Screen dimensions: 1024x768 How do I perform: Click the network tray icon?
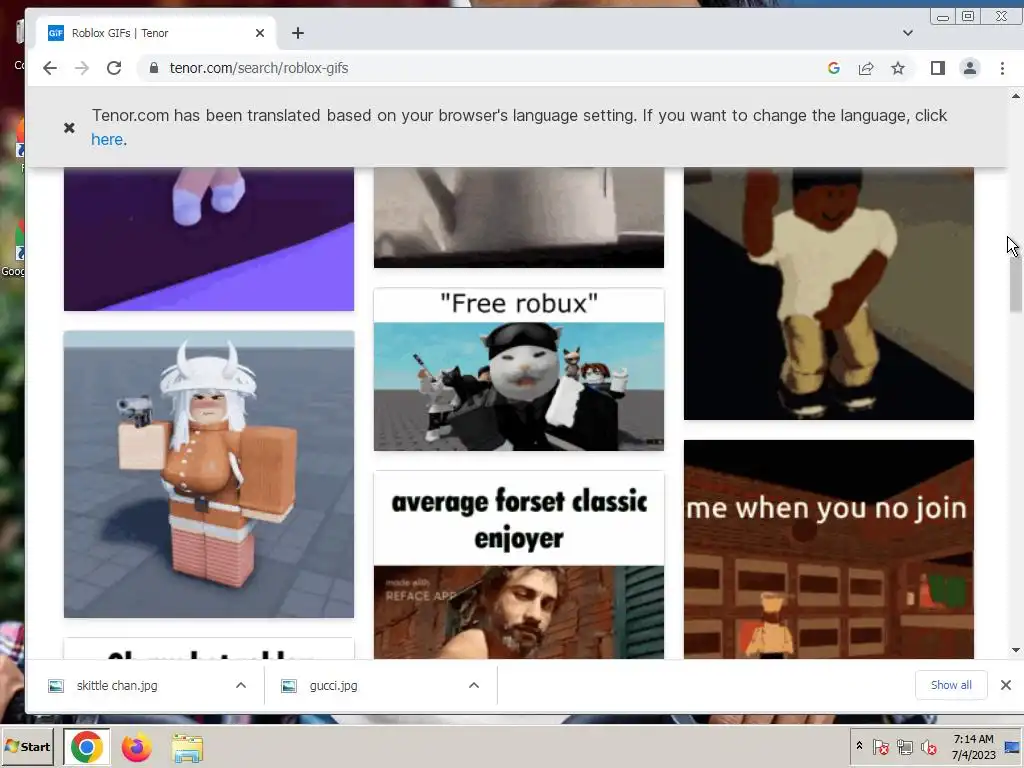(x=904, y=746)
